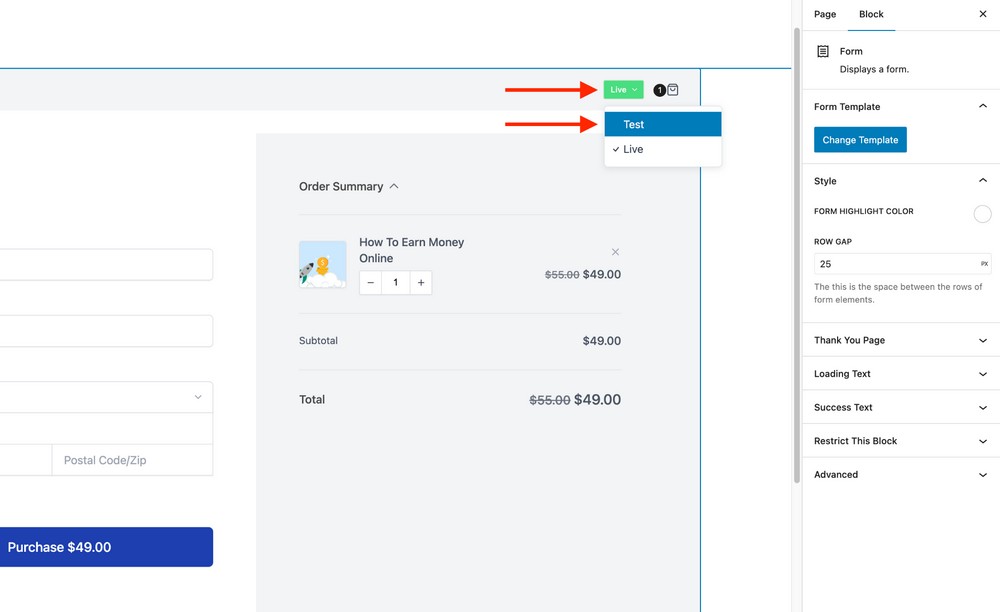Click the minus icon to decrease quantity
This screenshot has height=612, width=1000.
point(370,282)
